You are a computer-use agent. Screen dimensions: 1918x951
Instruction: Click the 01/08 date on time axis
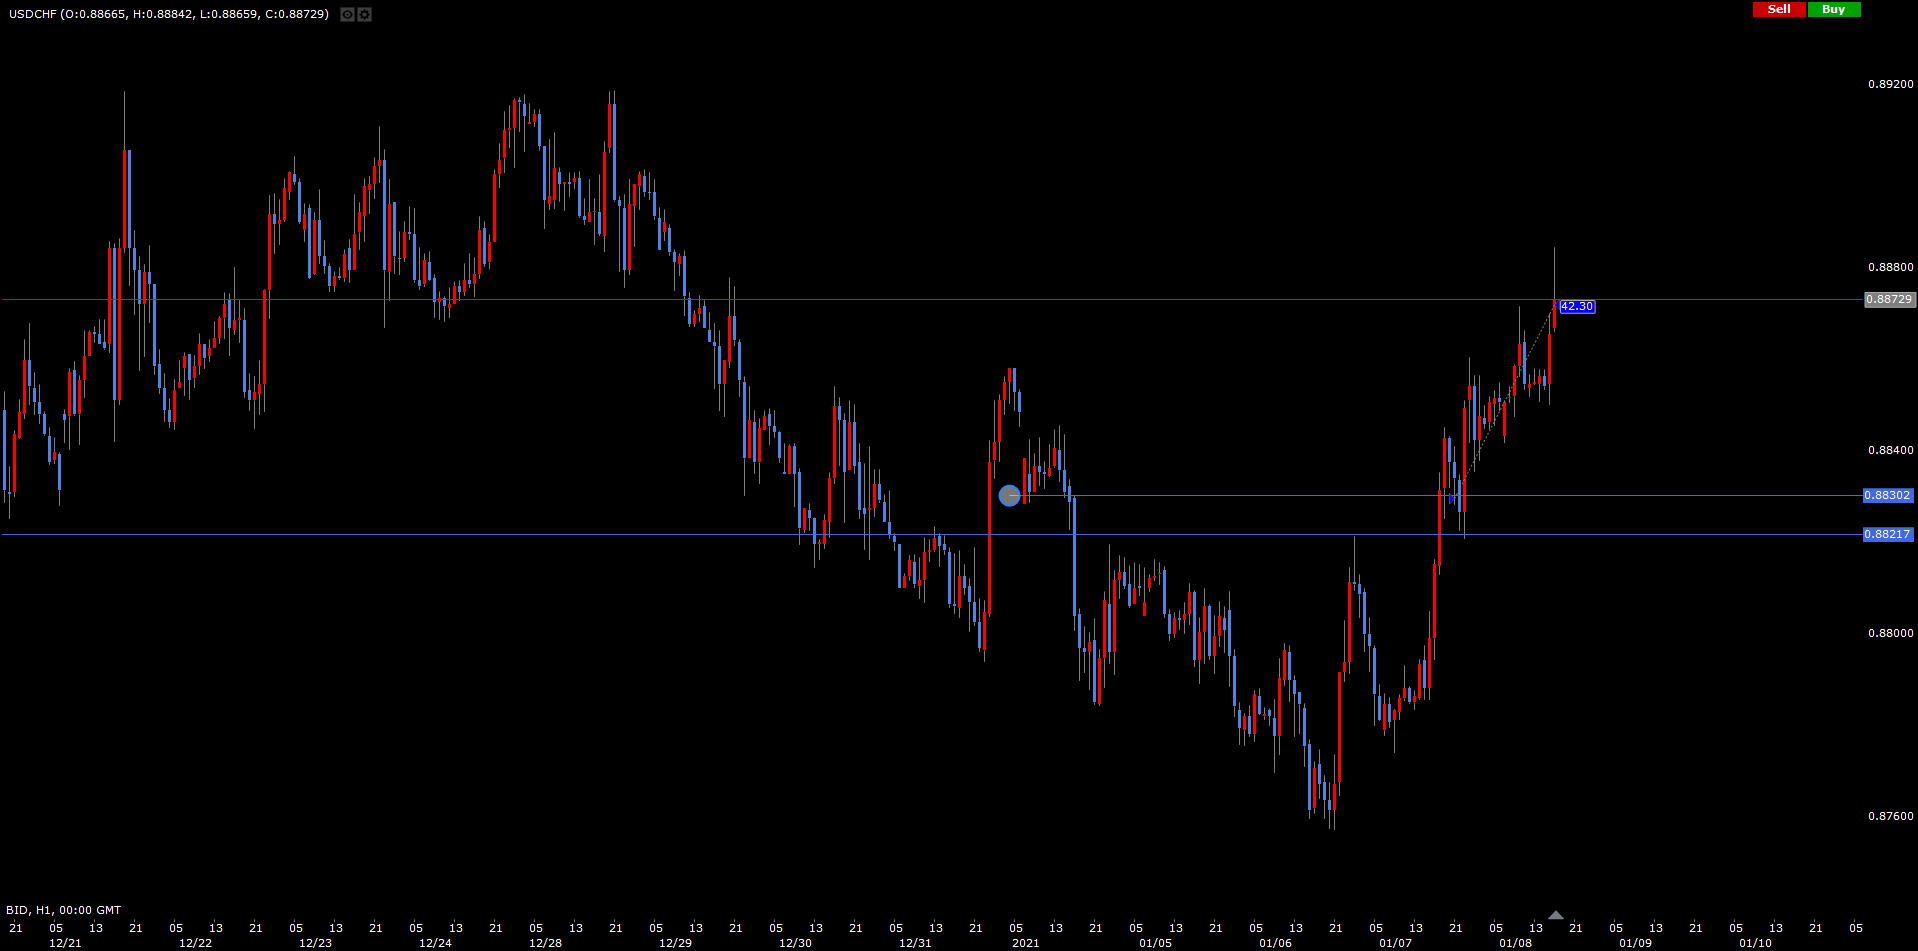tap(1515, 943)
